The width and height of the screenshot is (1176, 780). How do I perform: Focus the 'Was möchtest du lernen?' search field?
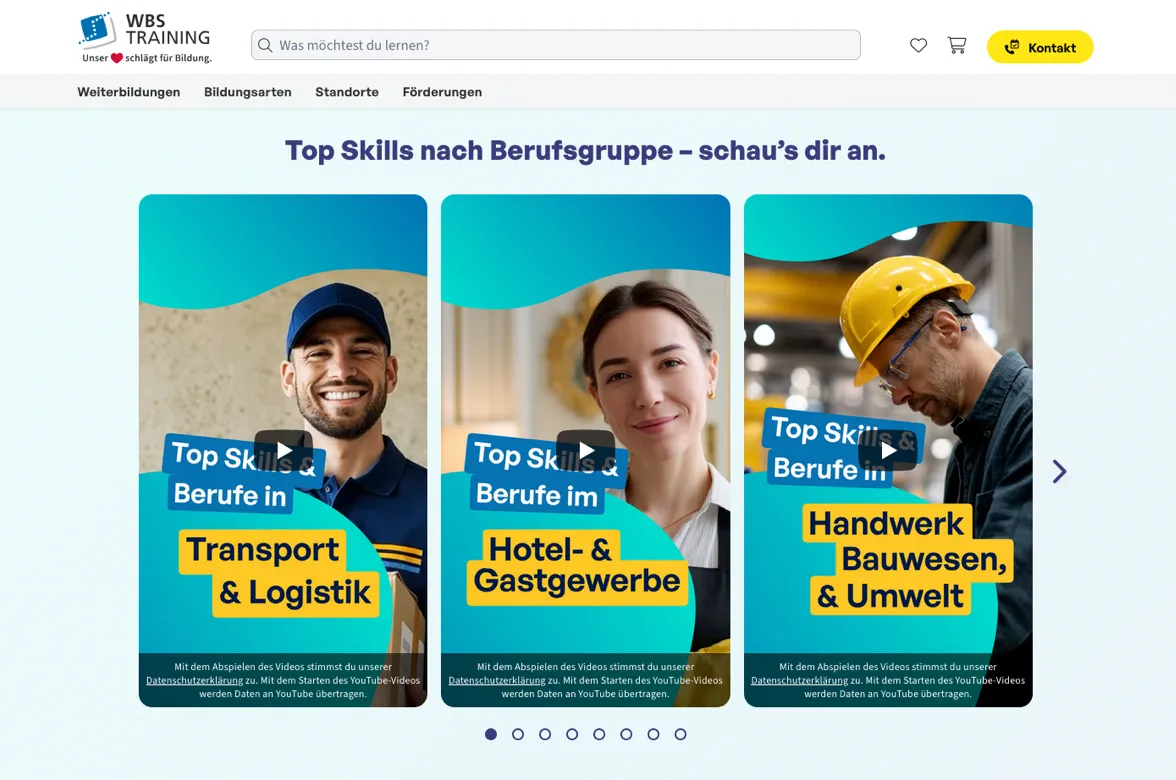click(x=556, y=45)
